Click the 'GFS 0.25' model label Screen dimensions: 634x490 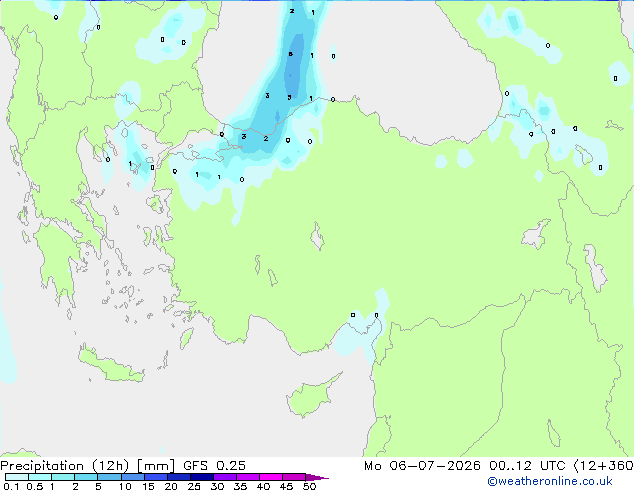point(214,466)
